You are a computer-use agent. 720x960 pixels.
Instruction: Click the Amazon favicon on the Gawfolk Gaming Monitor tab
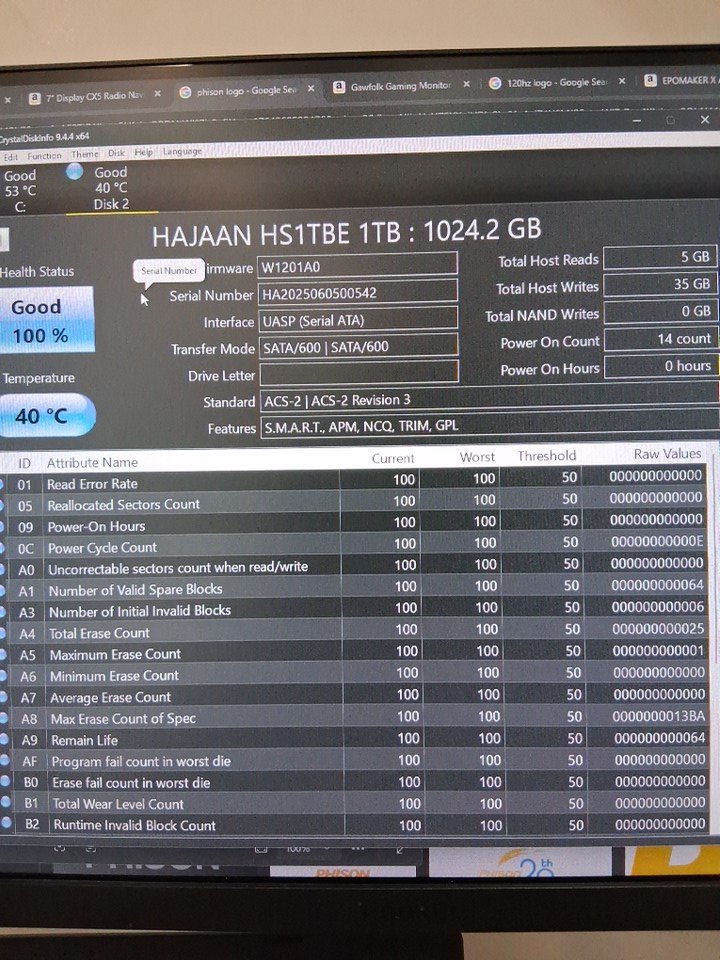tap(339, 87)
